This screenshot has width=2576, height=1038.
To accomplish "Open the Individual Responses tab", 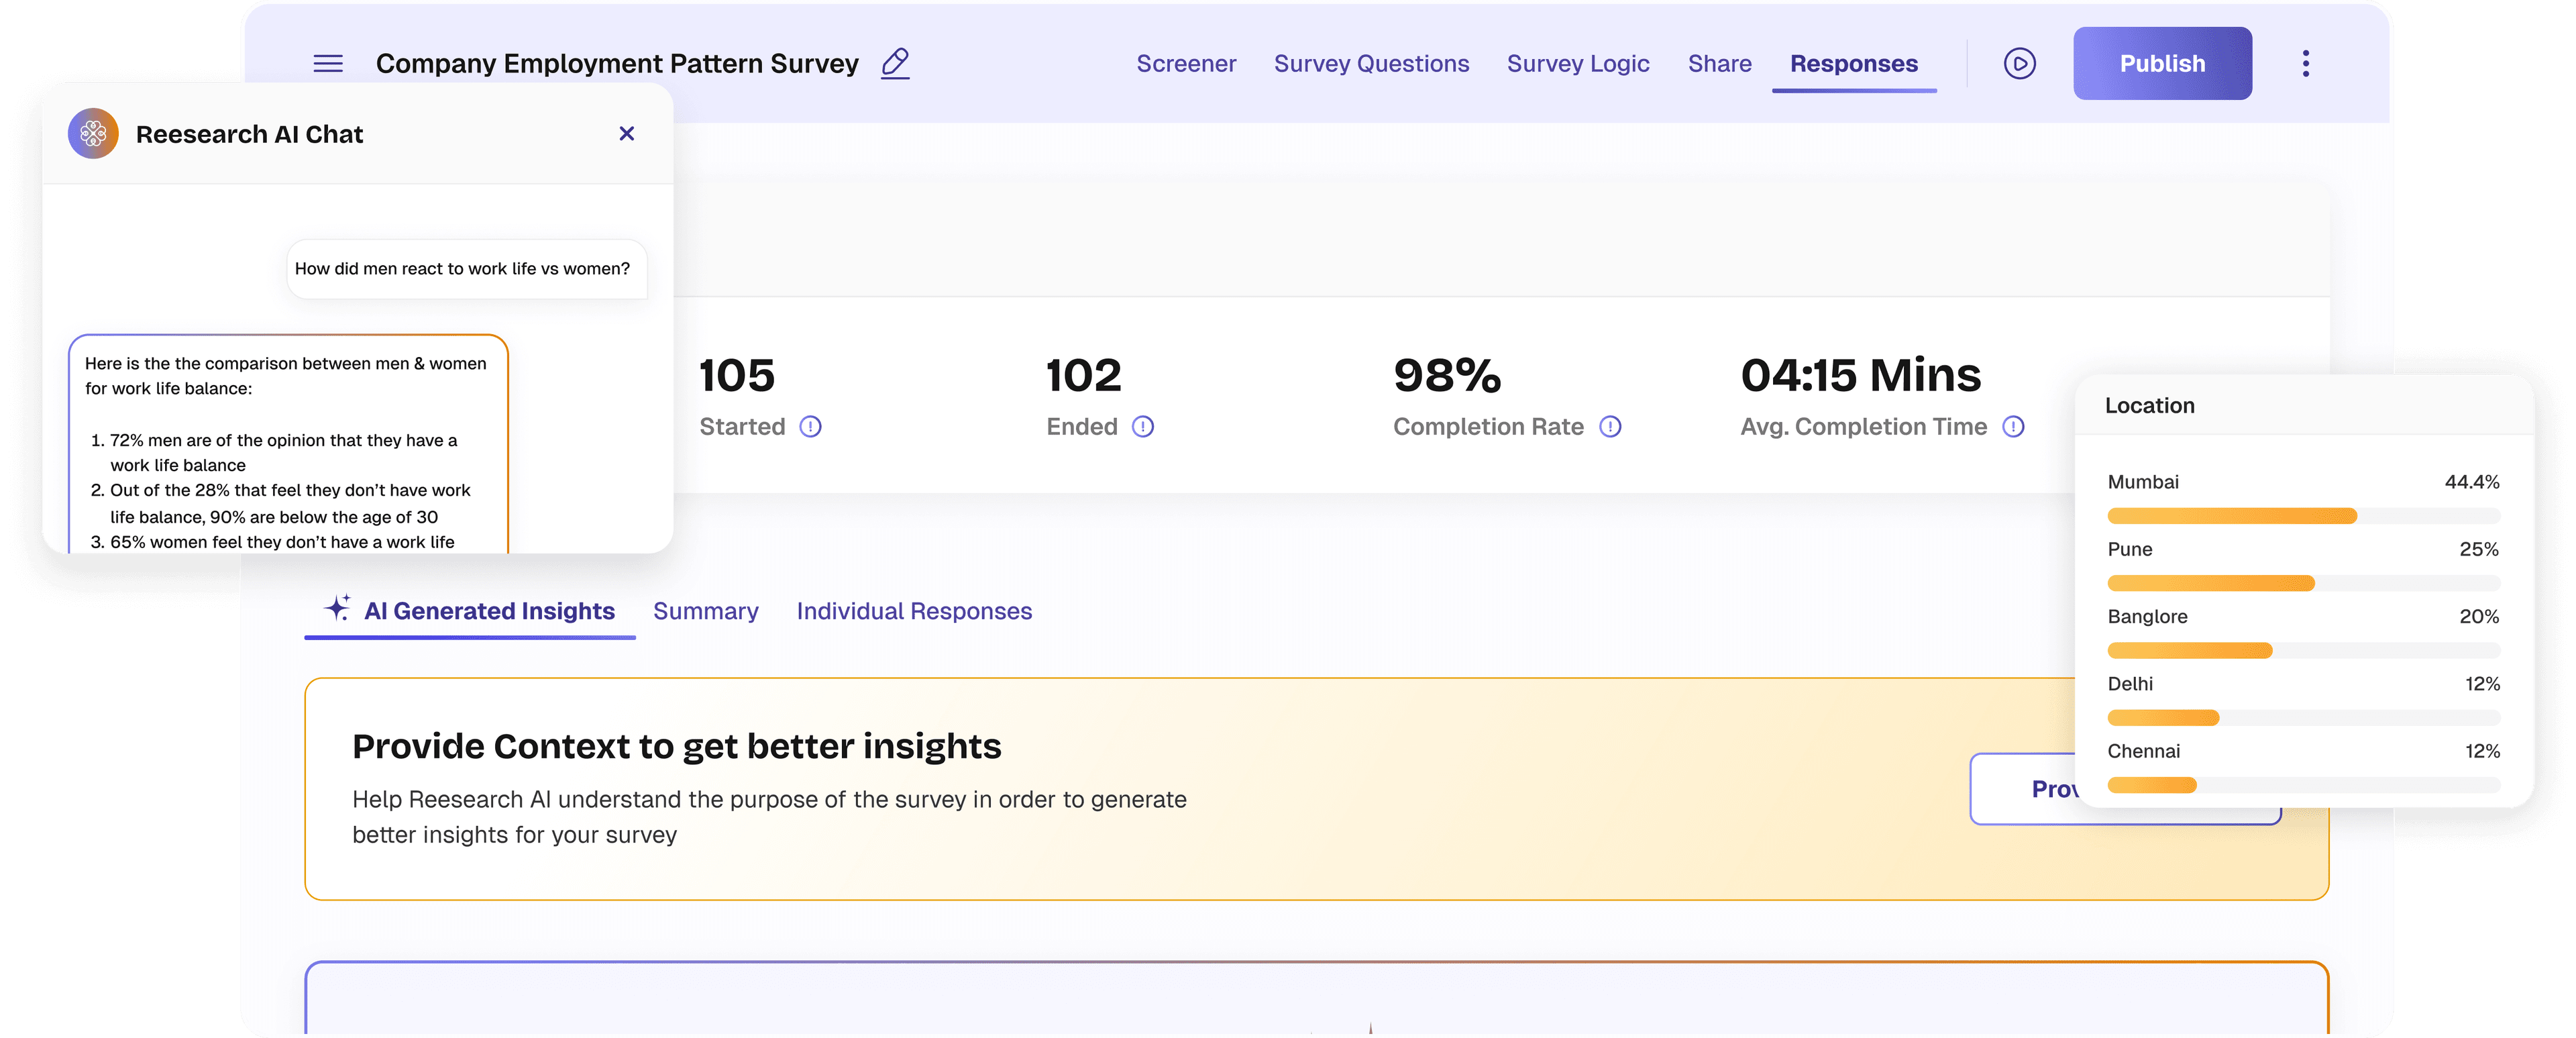I will pyautogui.click(x=914, y=611).
